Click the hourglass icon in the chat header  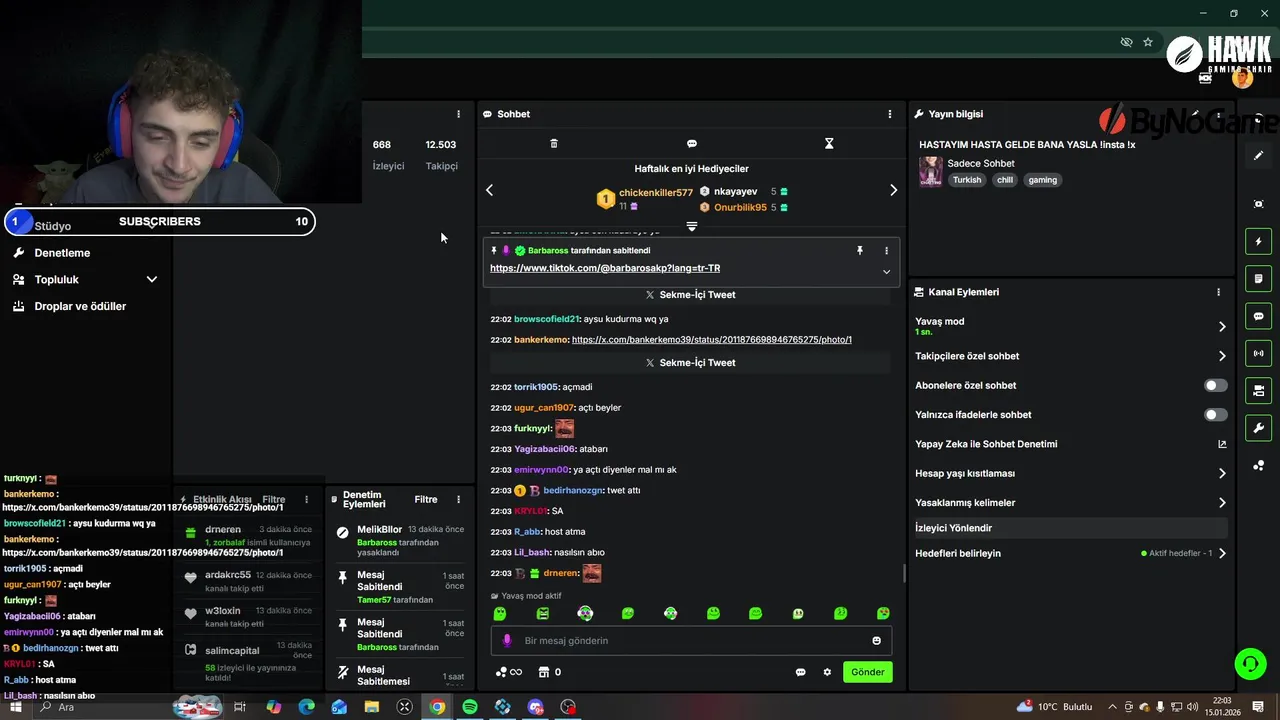(829, 144)
